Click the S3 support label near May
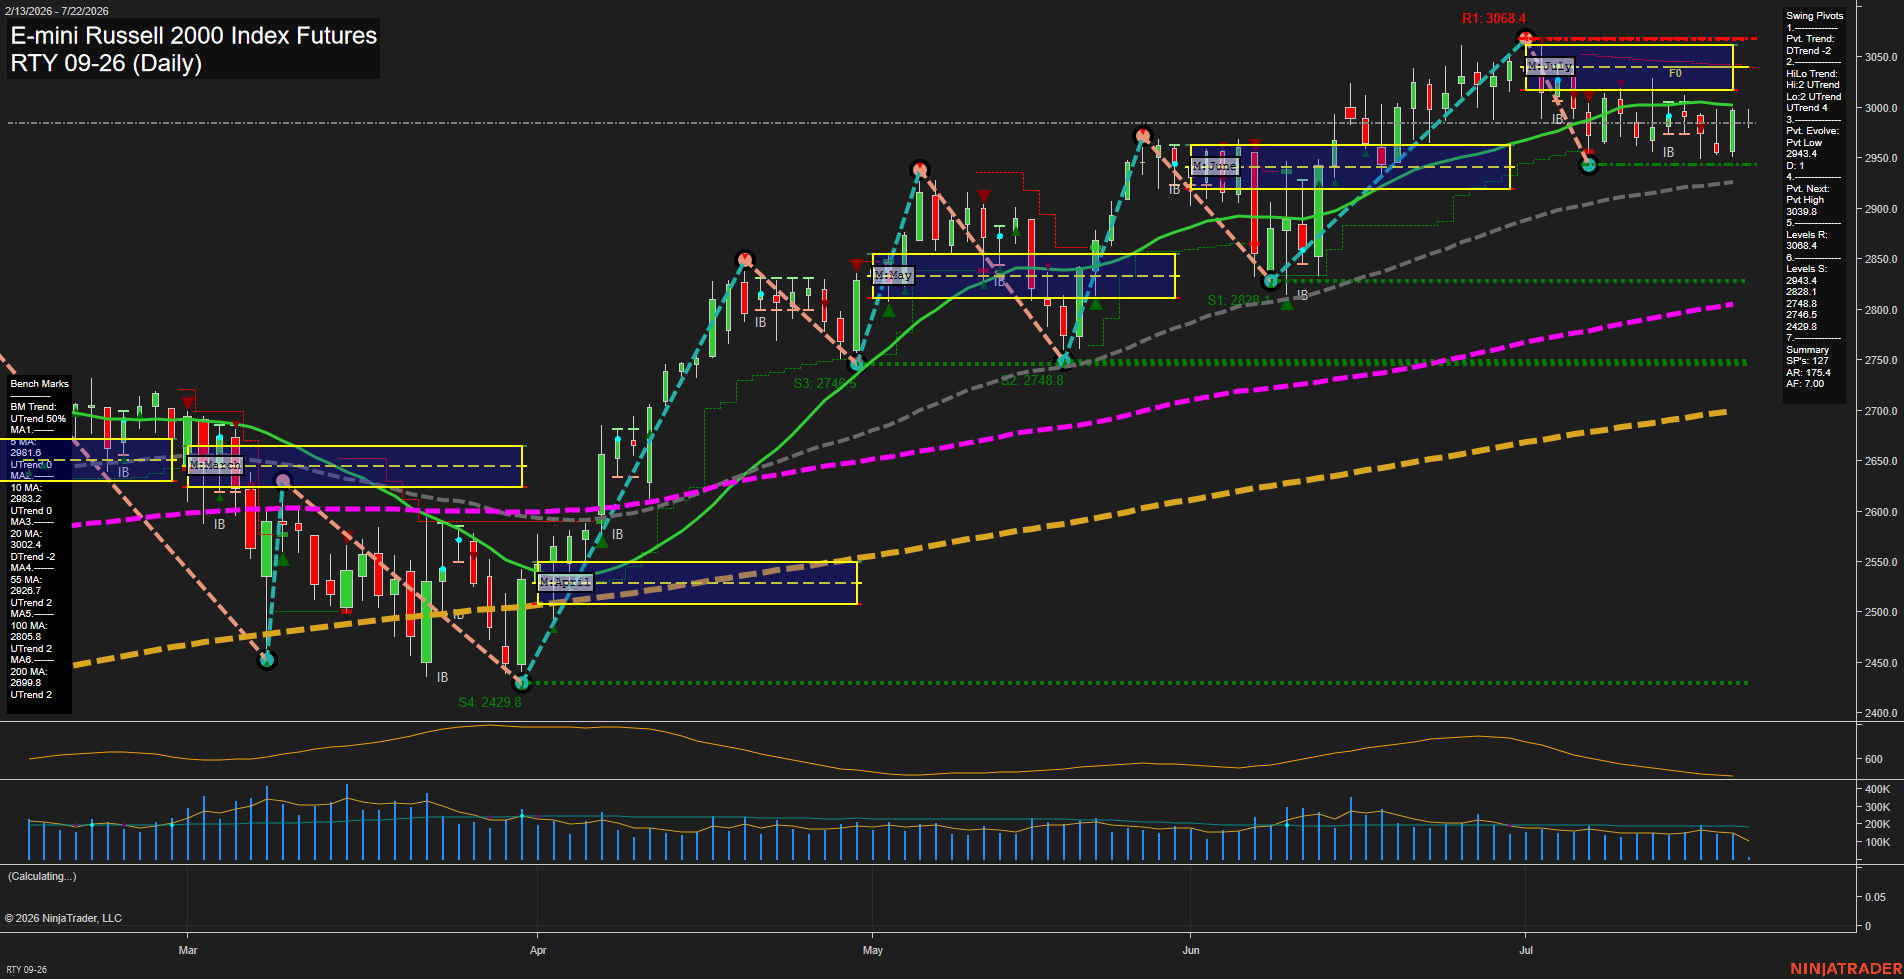 tap(824, 384)
